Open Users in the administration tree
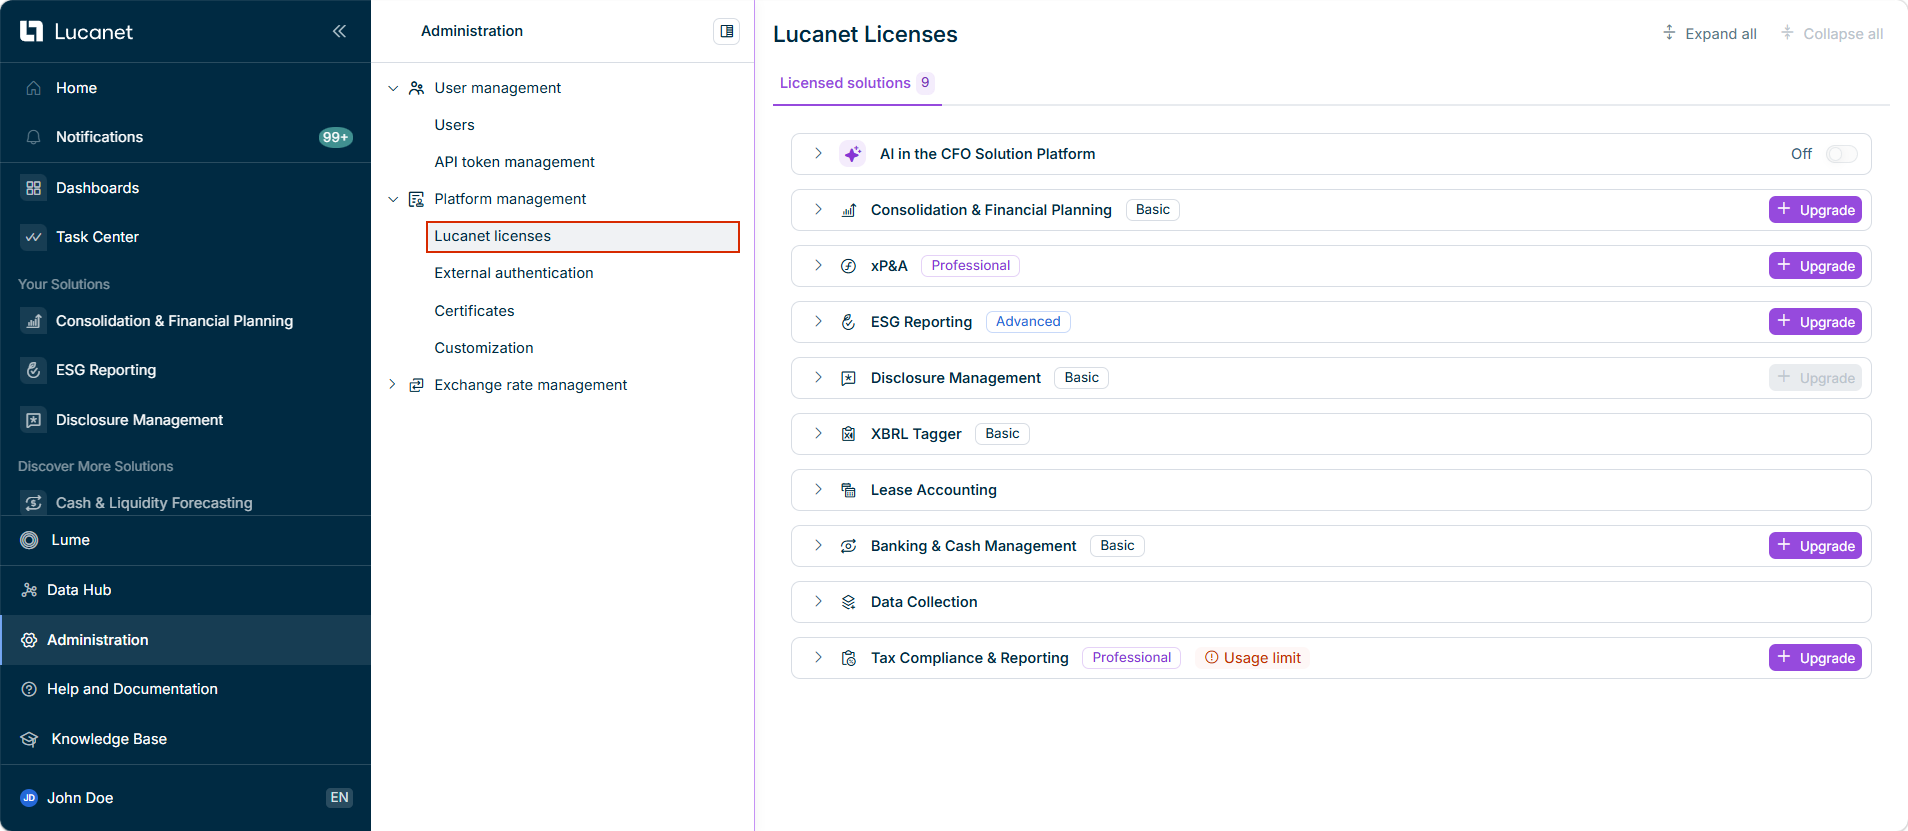The width and height of the screenshot is (1908, 831). pyautogui.click(x=455, y=125)
